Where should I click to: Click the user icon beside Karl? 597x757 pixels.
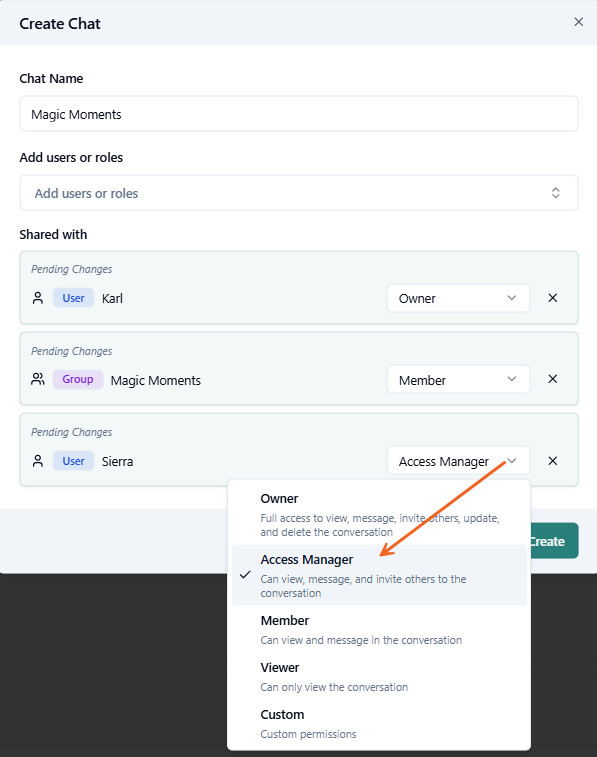(38, 298)
